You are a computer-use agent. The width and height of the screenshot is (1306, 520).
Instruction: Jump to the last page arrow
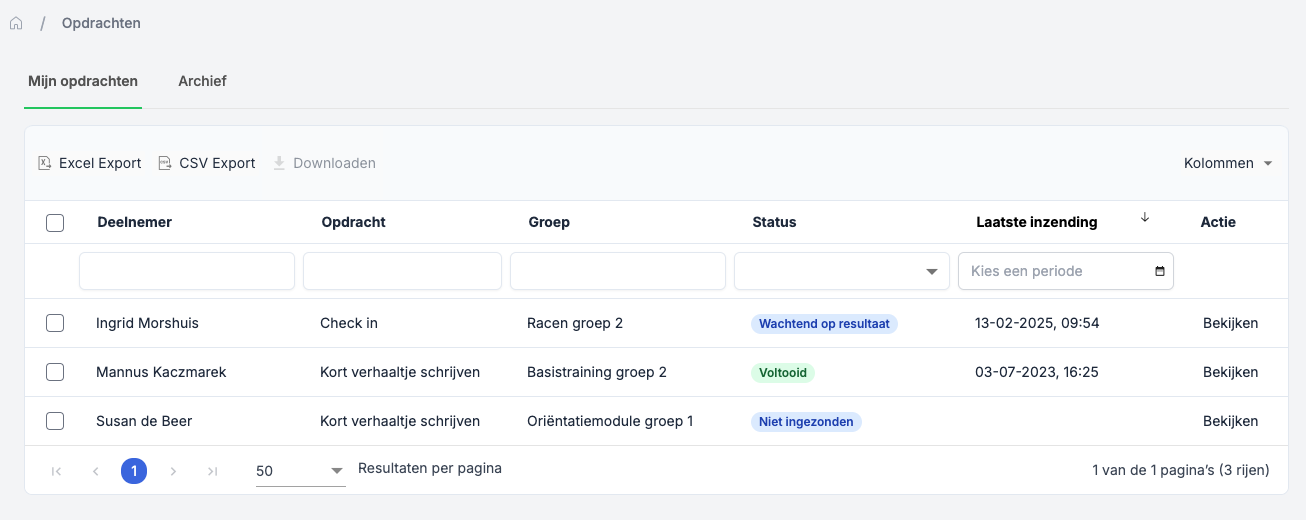[x=212, y=471]
